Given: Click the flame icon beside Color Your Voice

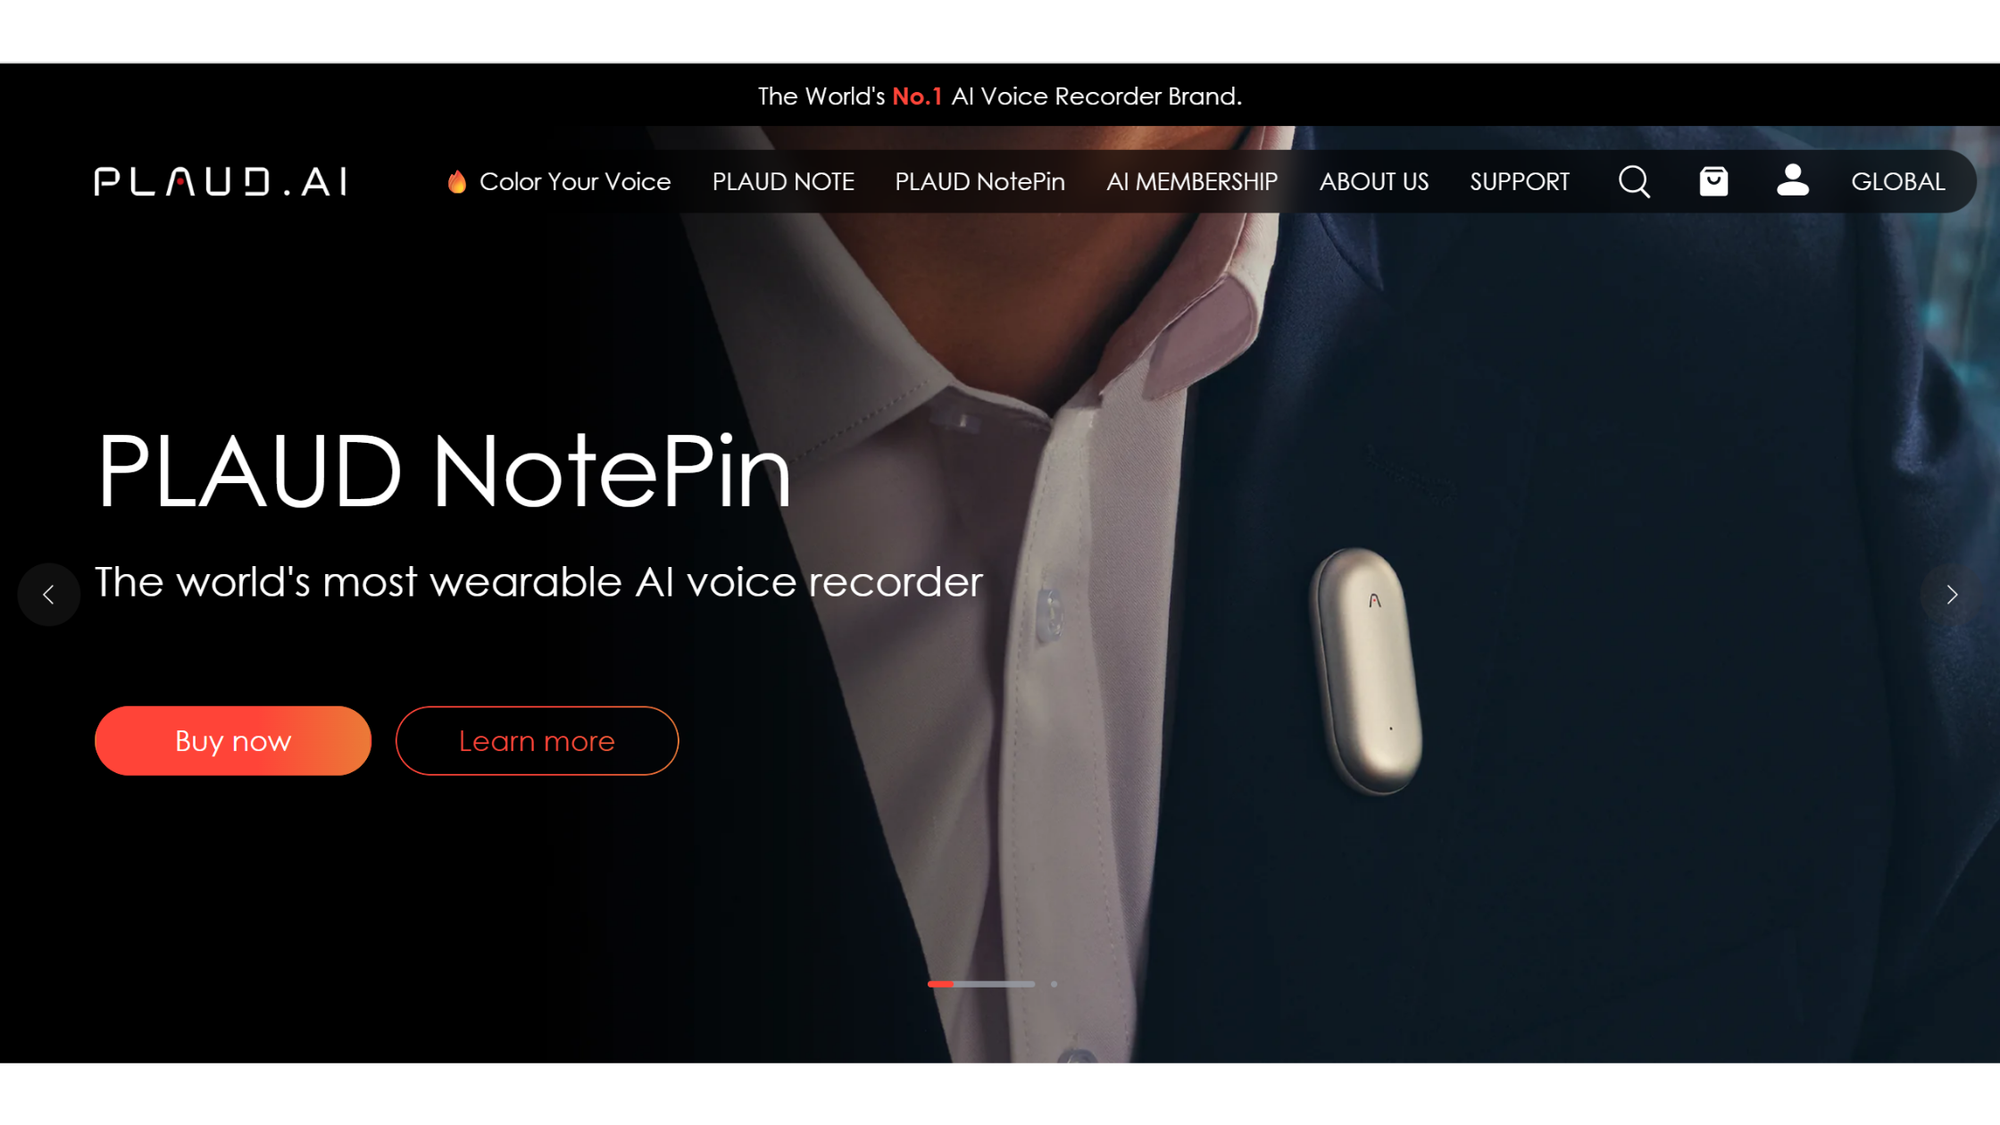Looking at the screenshot, I should pos(457,181).
